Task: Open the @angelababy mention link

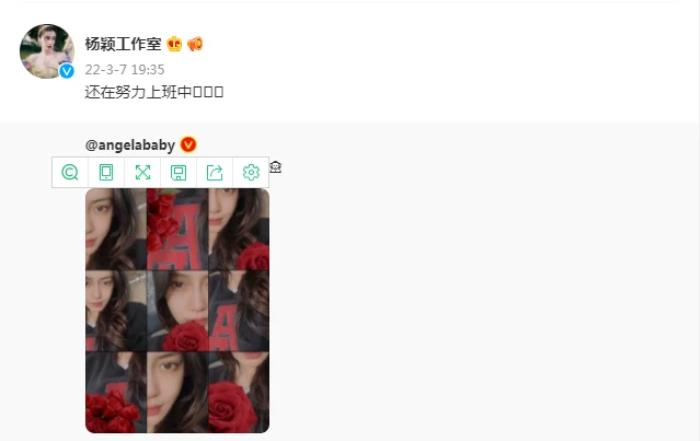Action: pos(130,145)
